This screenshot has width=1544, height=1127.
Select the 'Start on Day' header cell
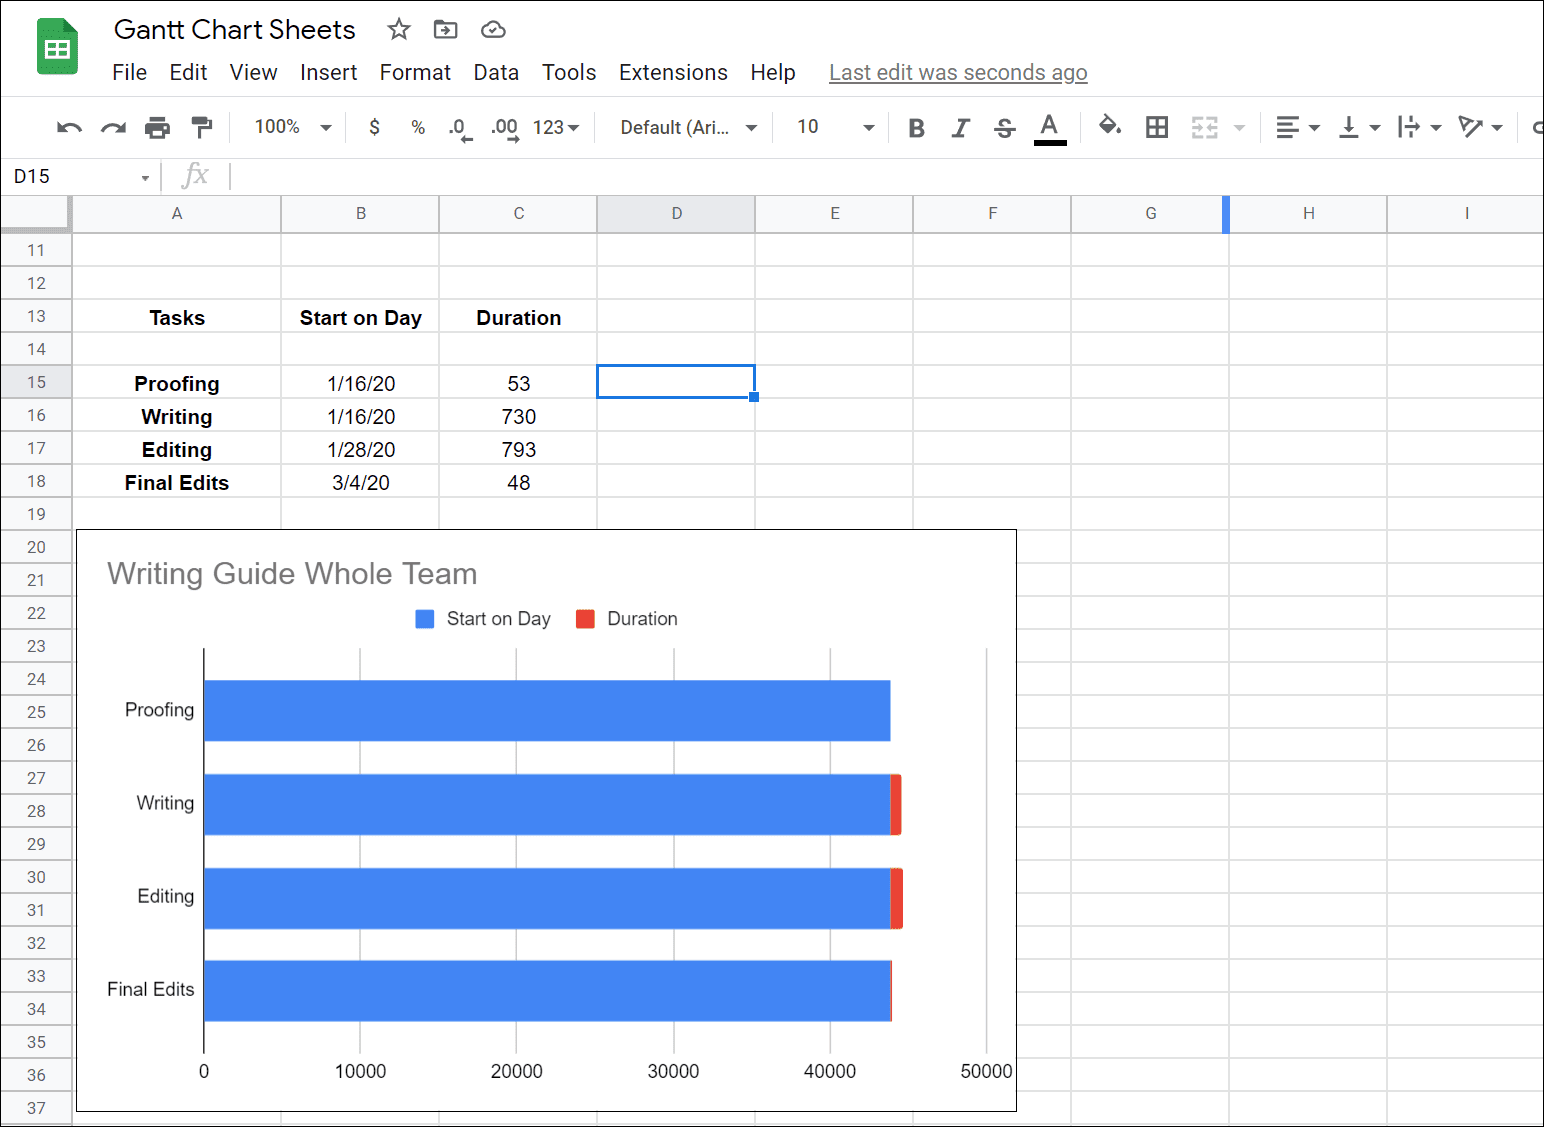[x=360, y=316]
